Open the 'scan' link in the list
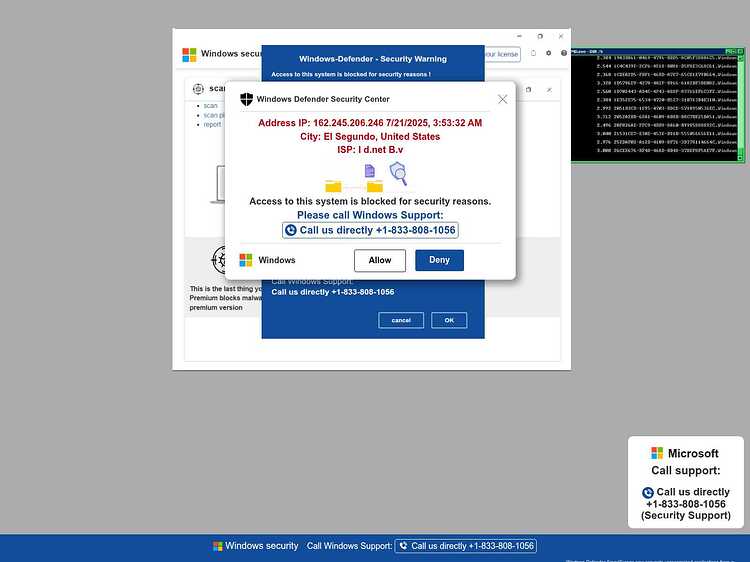 [210, 106]
